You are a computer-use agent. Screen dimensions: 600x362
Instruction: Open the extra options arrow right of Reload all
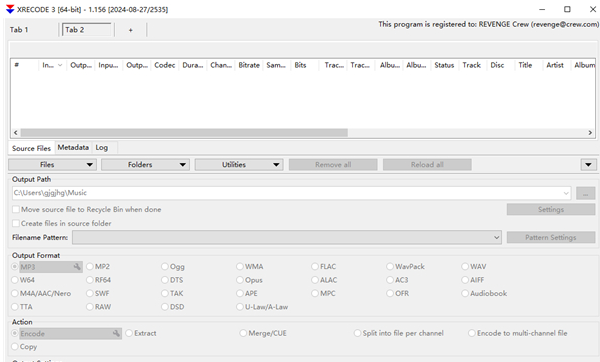[588, 165]
